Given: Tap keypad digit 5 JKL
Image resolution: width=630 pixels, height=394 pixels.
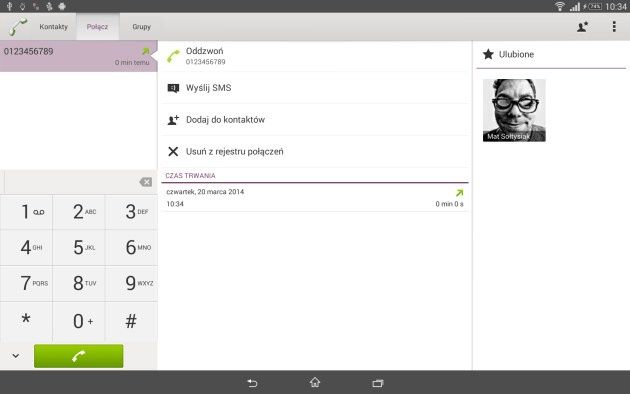Looking at the screenshot, I should 79,247.
